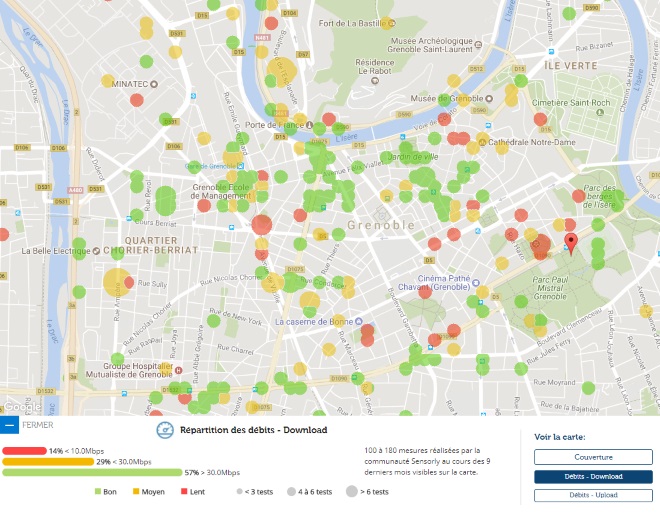Click the Parc des berges de l'Isère label
The height and width of the screenshot is (516, 660).
(599, 197)
